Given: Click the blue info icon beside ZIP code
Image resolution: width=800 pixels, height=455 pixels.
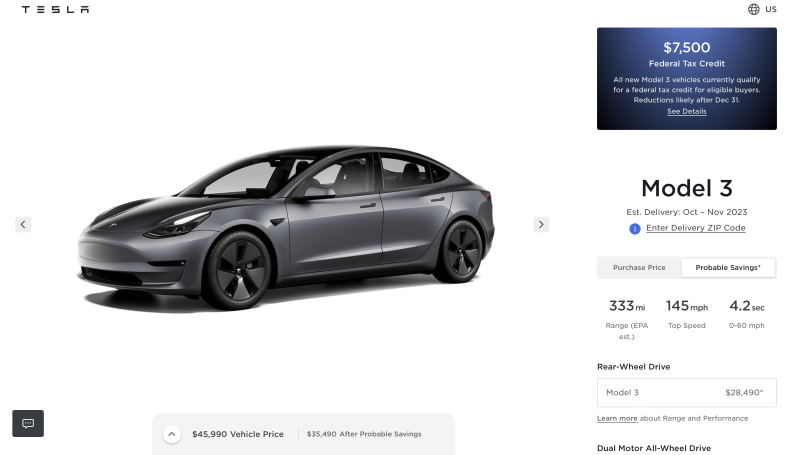Looking at the screenshot, I should (635, 229).
